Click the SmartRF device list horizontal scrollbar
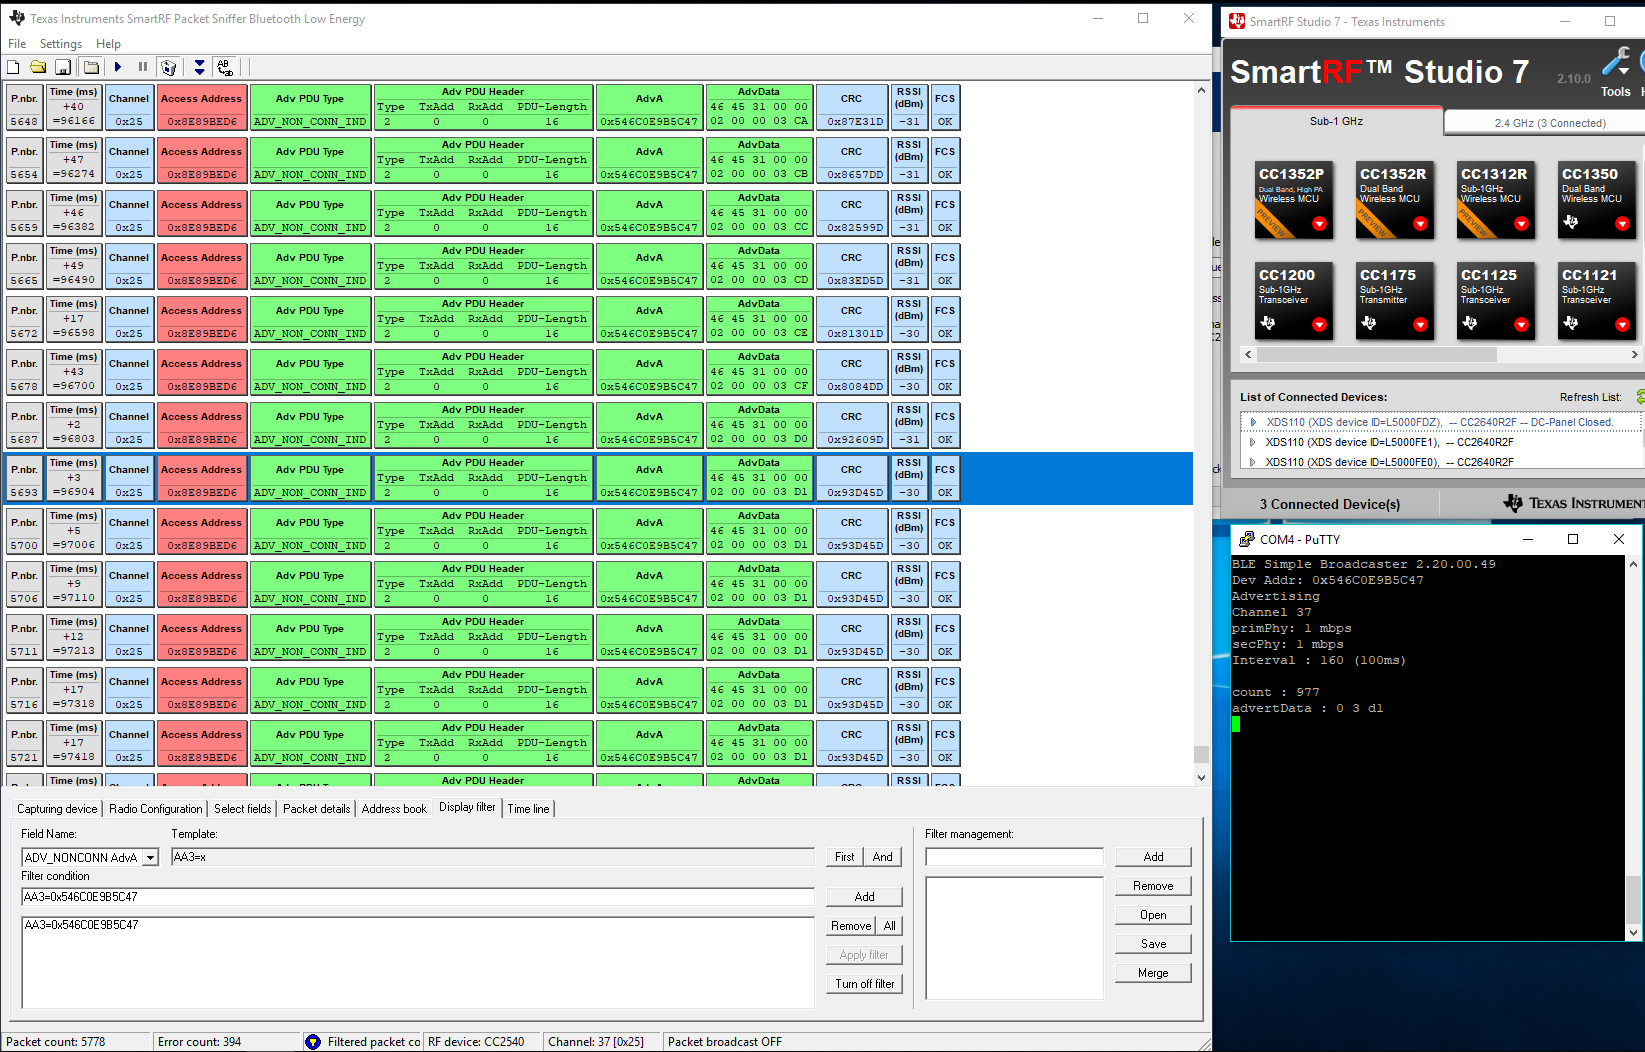The height and width of the screenshot is (1052, 1645). (1439, 354)
